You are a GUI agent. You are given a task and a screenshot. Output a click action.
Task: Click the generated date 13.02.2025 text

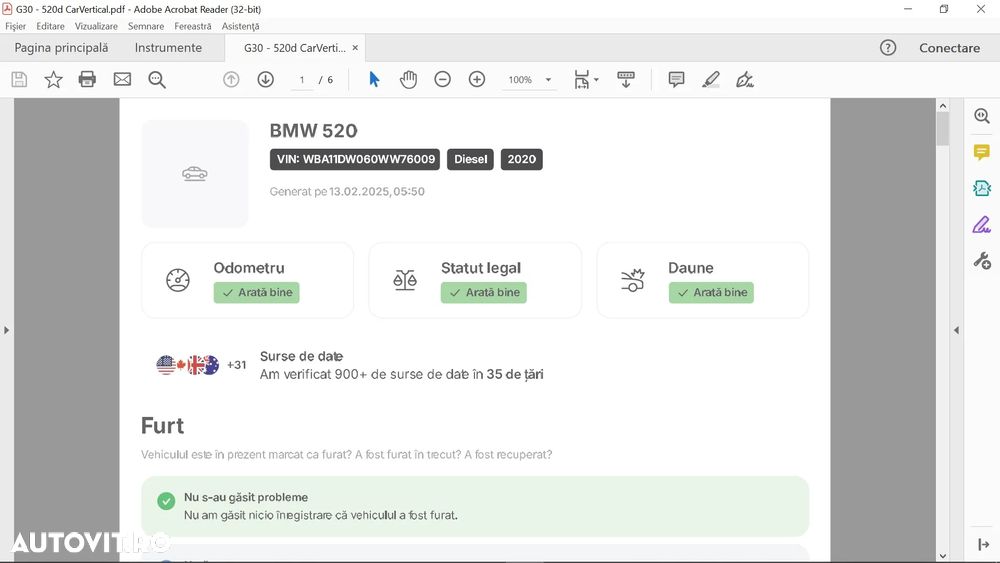[377, 191]
